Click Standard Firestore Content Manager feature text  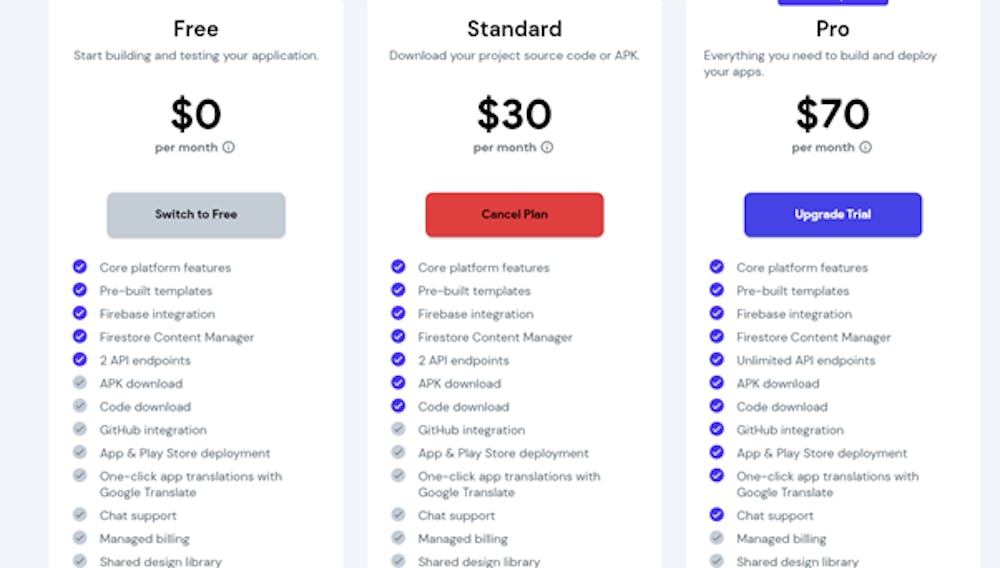[495, 337]
